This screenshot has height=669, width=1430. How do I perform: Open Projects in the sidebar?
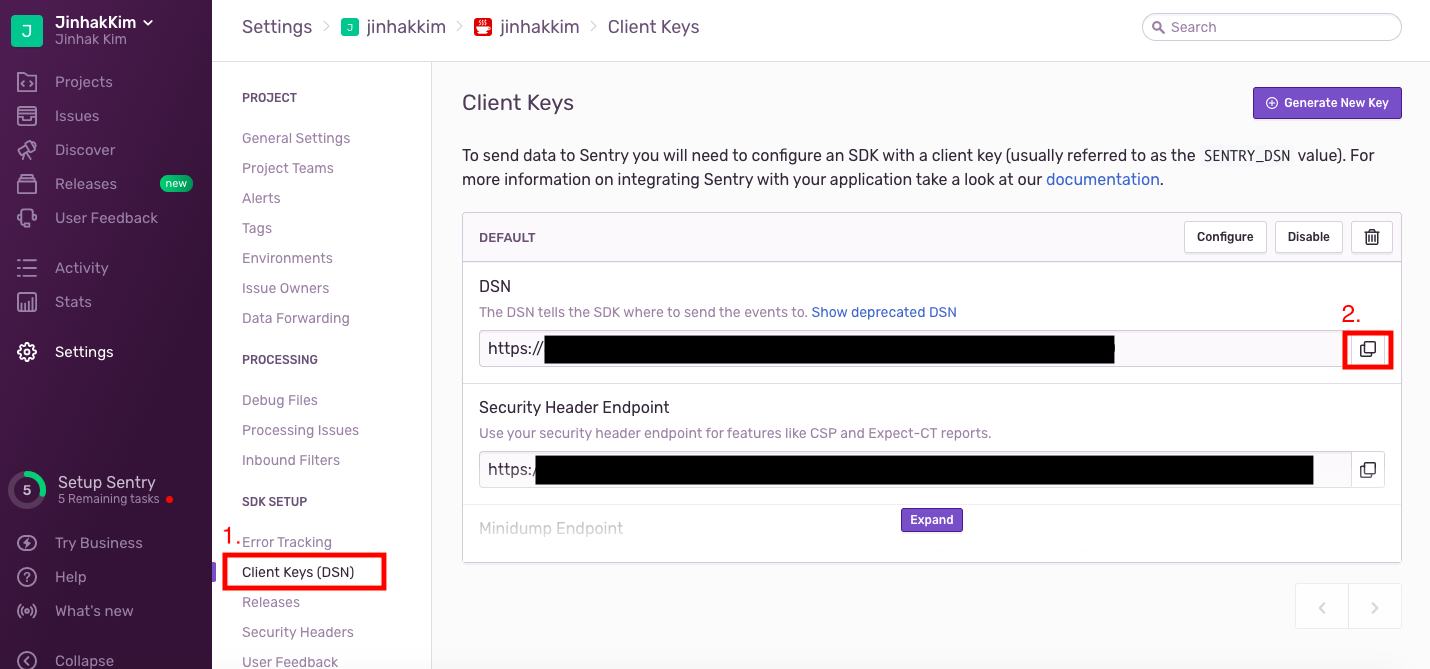83,82
